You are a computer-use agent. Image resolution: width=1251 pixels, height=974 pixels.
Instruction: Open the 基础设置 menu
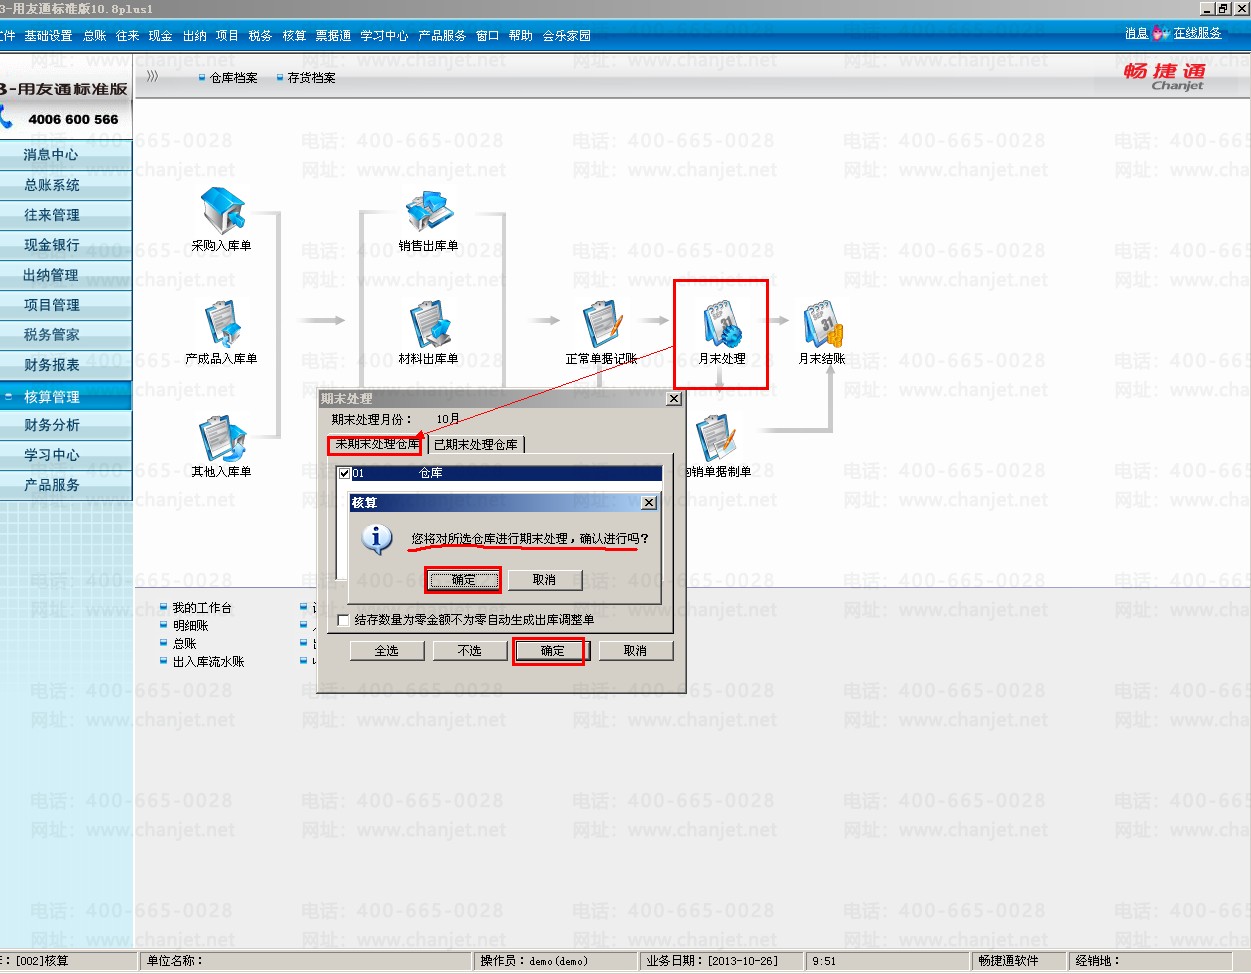pos(48,36)
